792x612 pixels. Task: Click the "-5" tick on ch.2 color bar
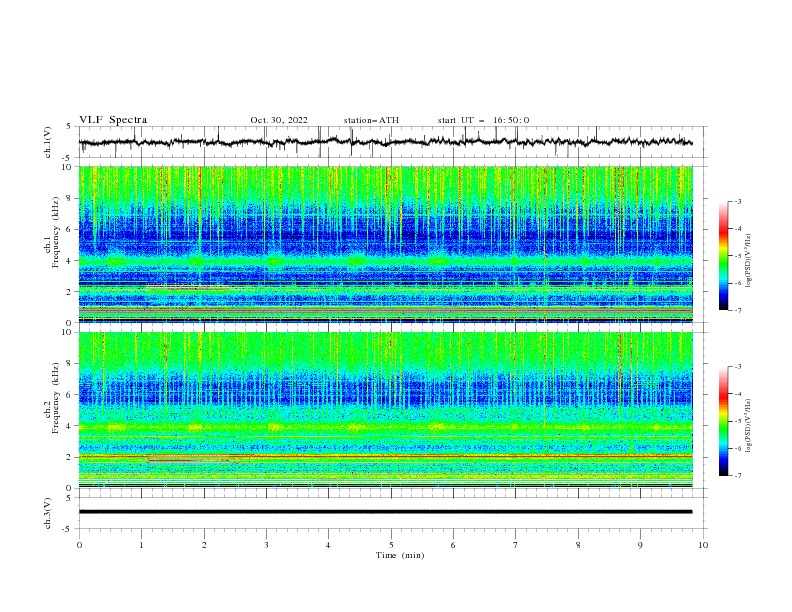pos(738,421)
